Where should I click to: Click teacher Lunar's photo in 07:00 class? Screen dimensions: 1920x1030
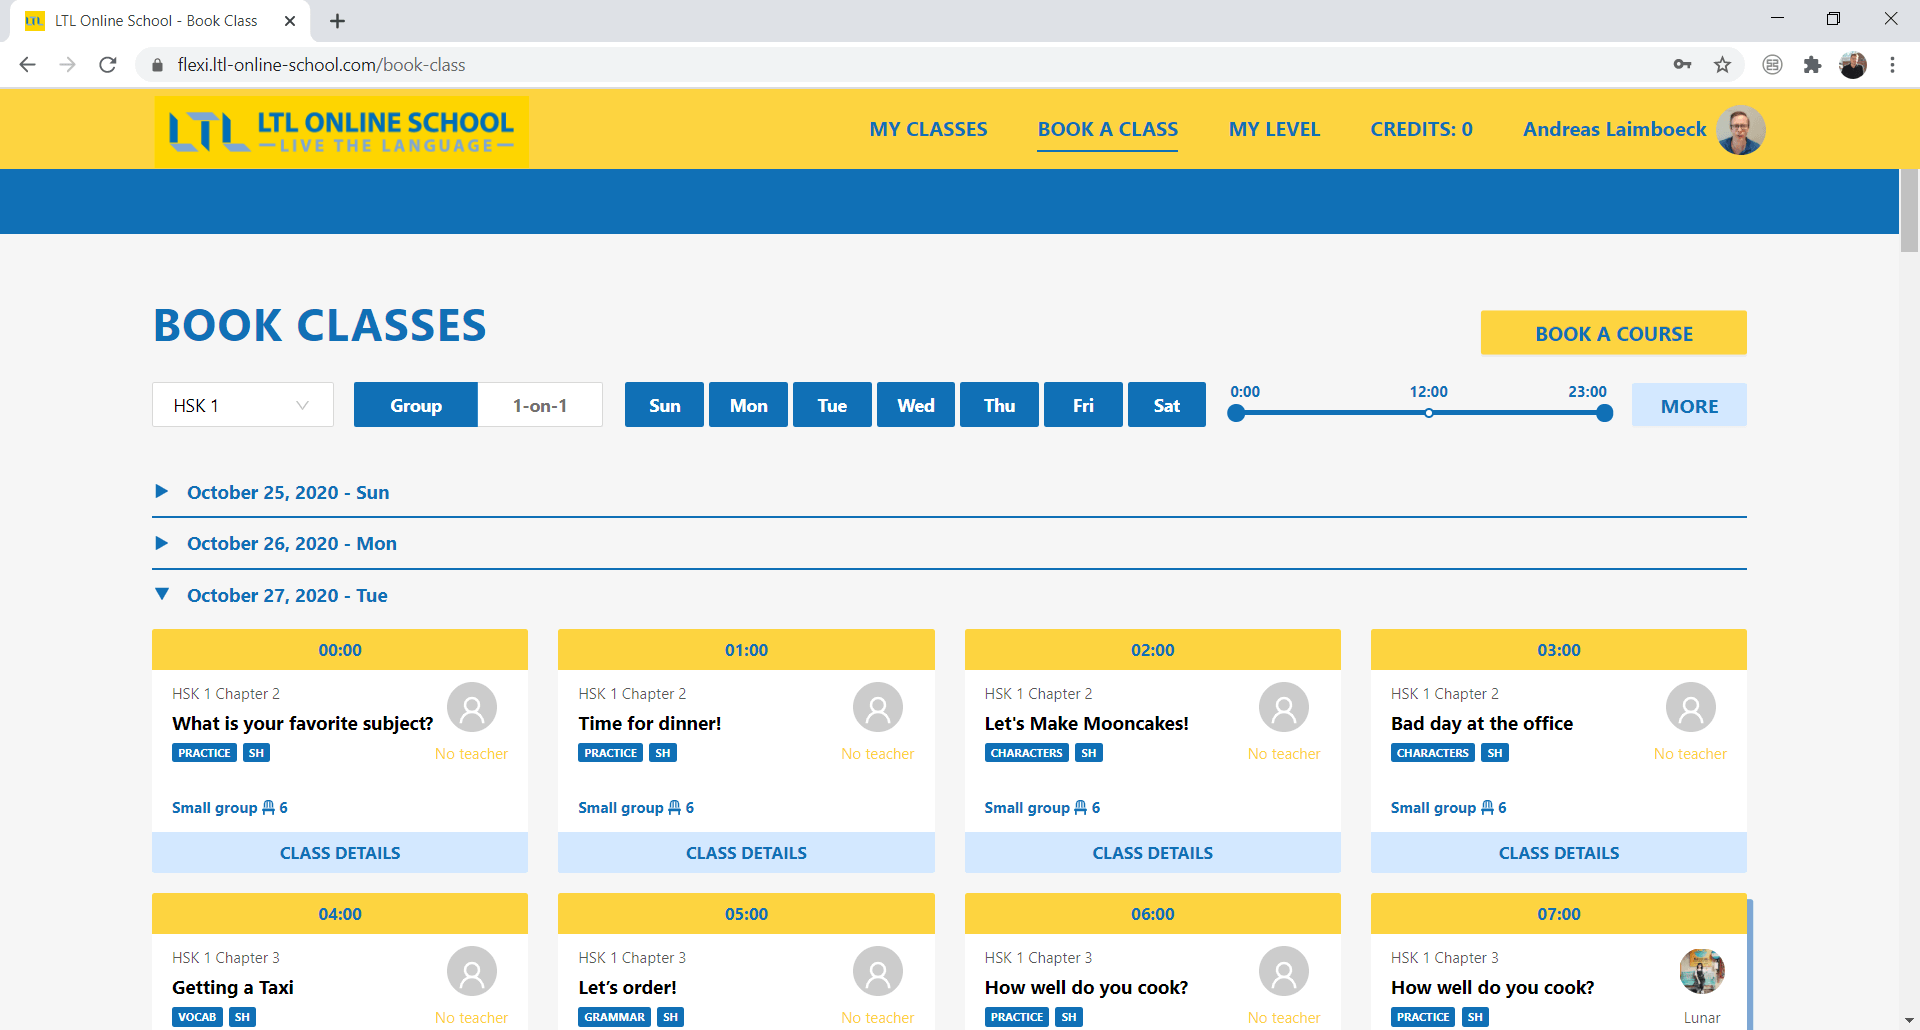[x=1701, y=971]
